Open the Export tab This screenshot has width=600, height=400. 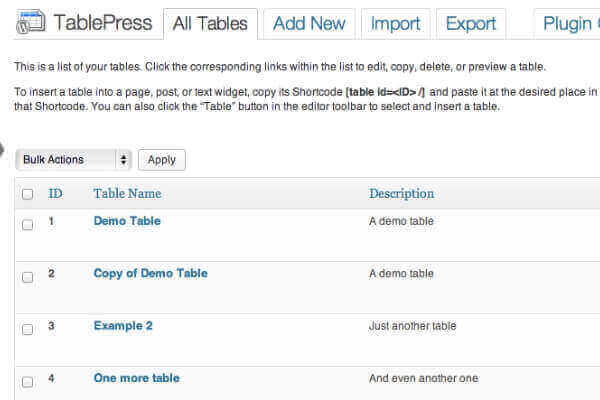tap(470, 24)
